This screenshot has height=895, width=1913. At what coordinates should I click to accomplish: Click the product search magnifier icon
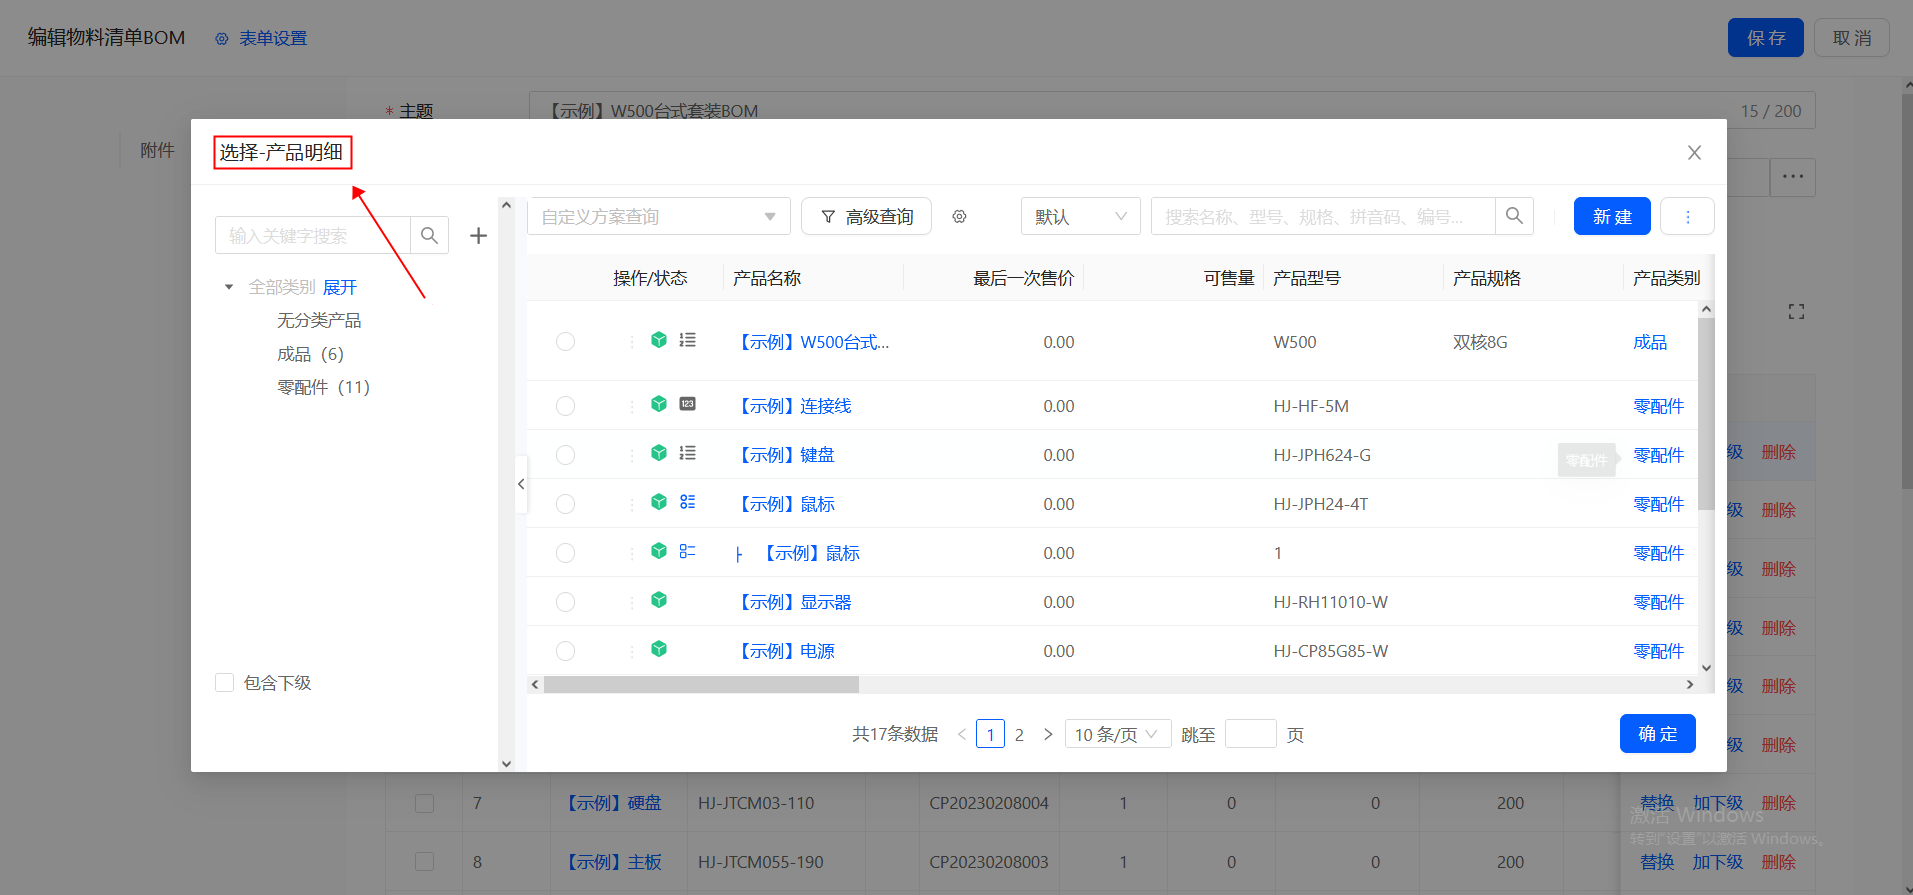pyautogui.click(x=1514, y=216)
